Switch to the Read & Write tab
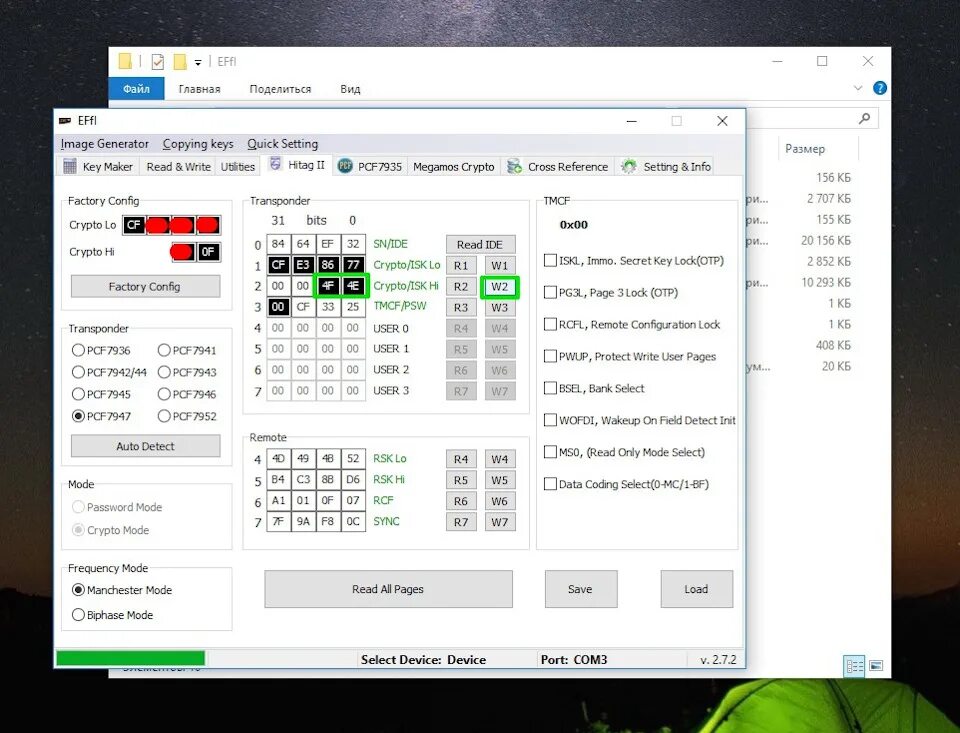This screenshot has height=733, width=960. [178, 167]
